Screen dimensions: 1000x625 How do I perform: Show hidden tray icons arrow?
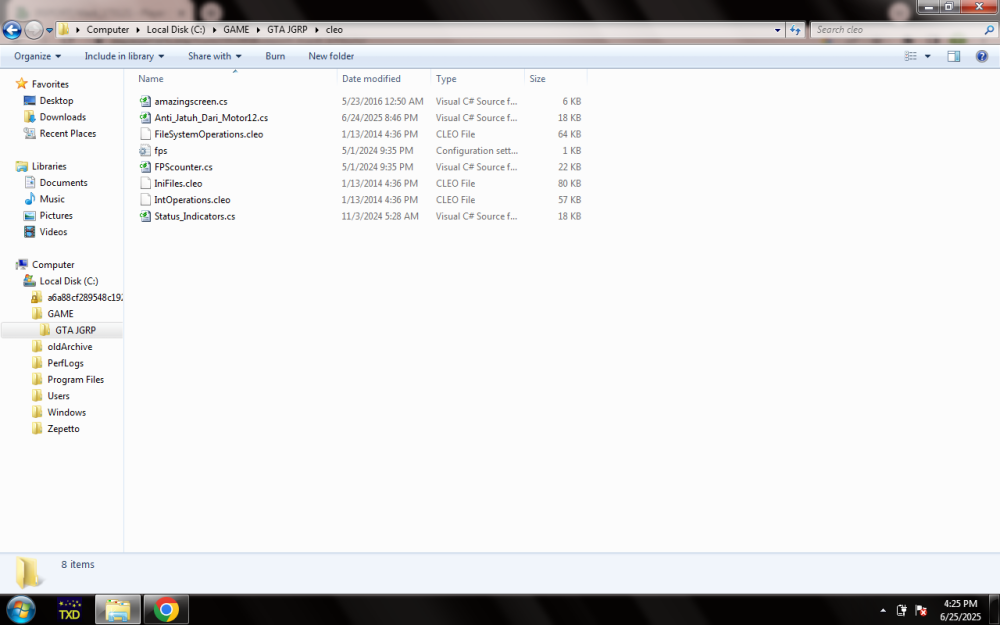(x=883, y=611)
